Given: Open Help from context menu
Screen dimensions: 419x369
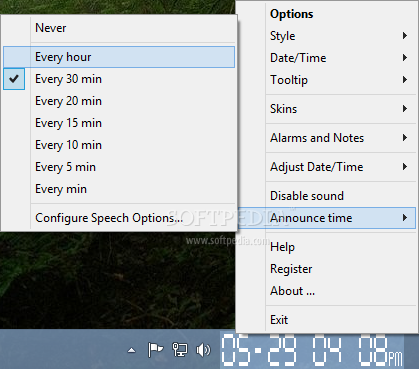Looking at the screenshot, I should 327,247.
